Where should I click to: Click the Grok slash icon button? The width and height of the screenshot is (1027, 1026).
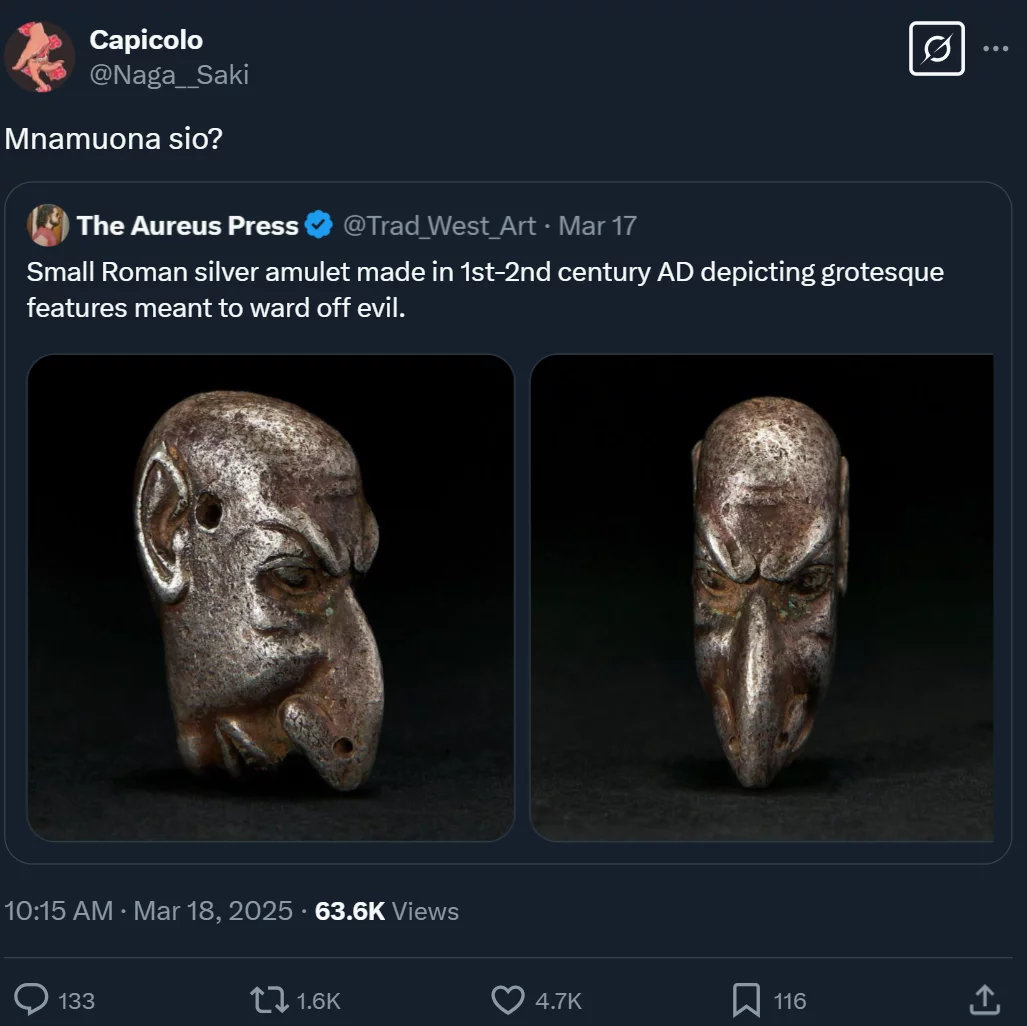[x=936, y=48]
